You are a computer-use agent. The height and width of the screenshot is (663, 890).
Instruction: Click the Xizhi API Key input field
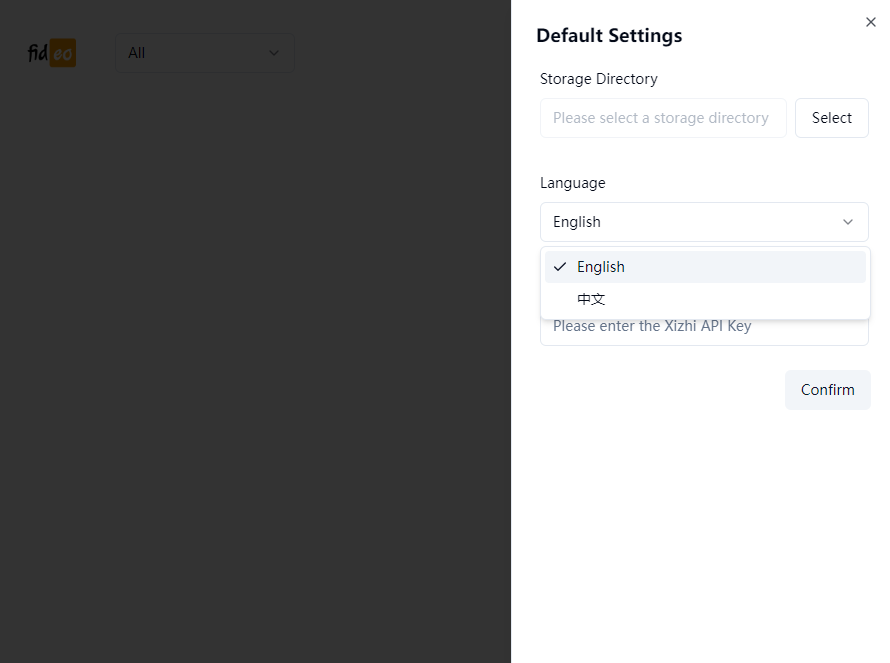(x=704, y=331)
